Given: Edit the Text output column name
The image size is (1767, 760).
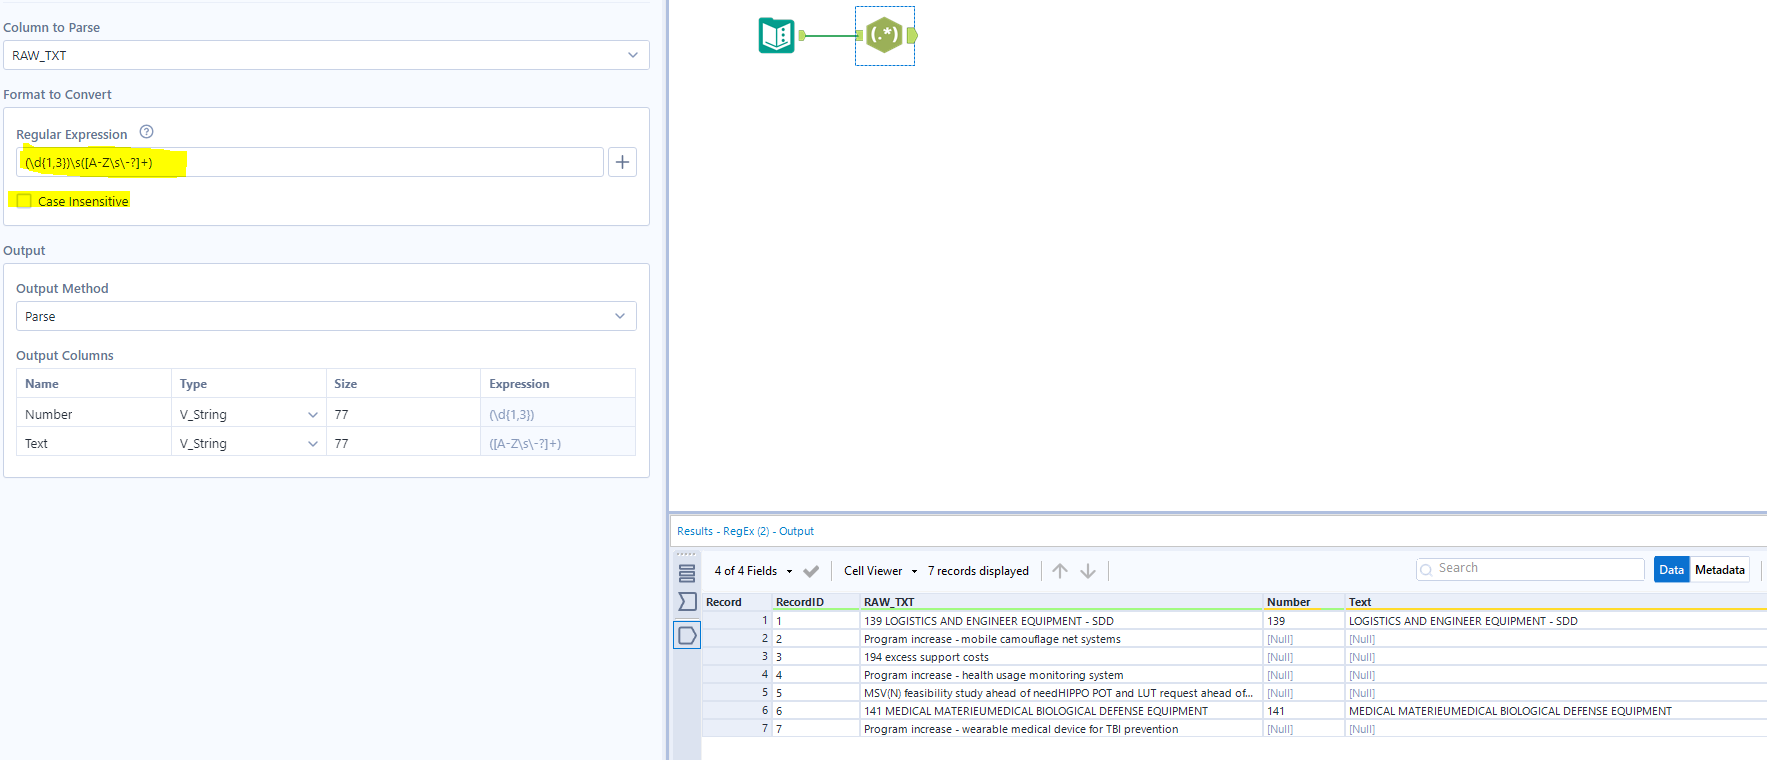Looking at the screenshot, I should [94, 443].
